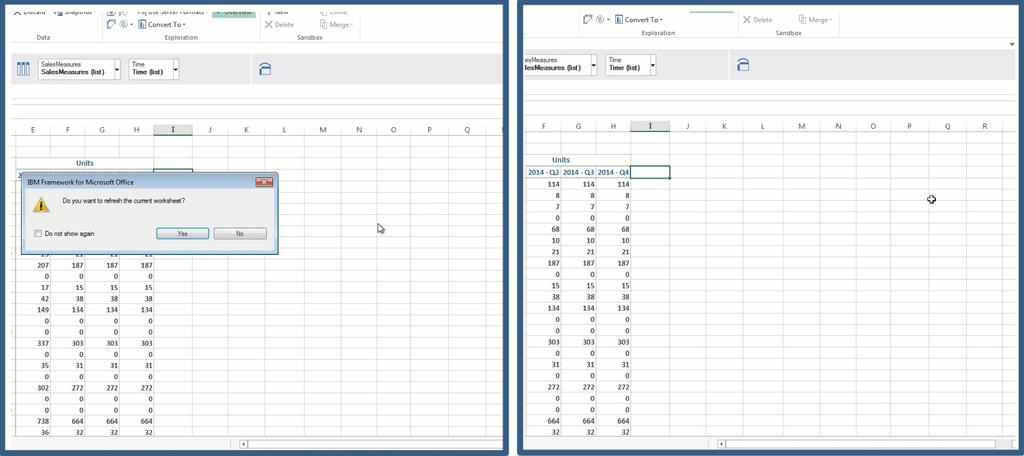This screenshot has width=1024, height=456.
Task: Select column R header in right window
Action: [985, 126]
